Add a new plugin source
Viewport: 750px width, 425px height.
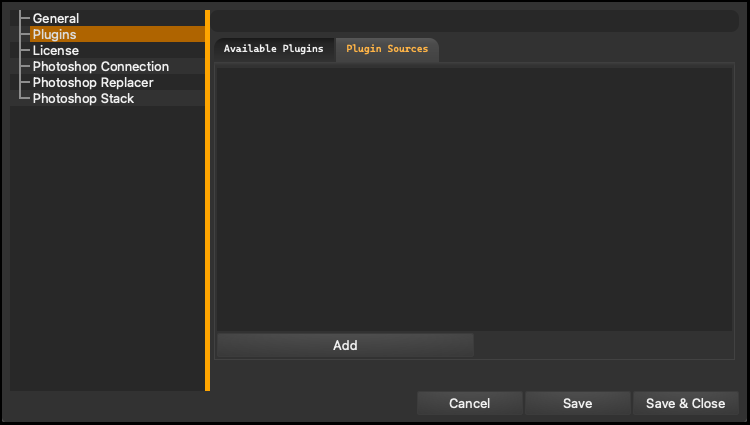[x=345, y=345]
